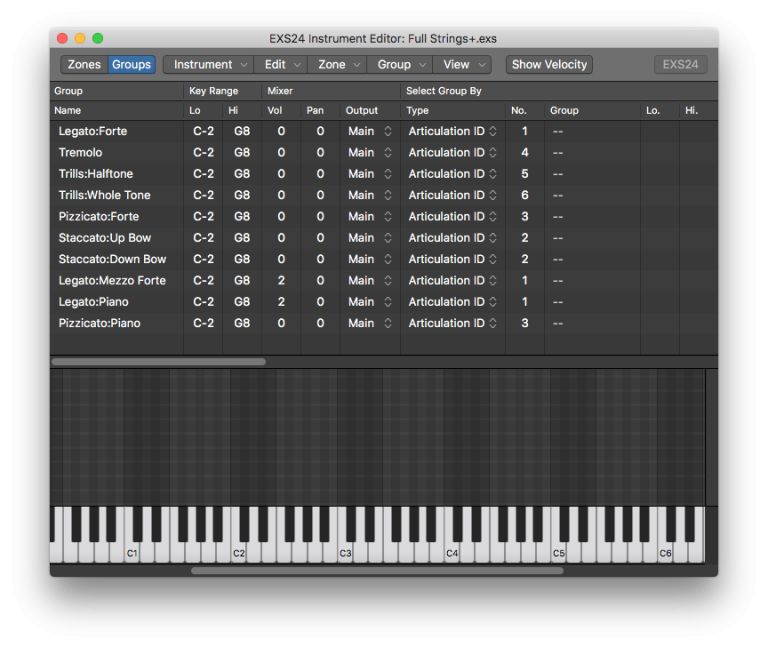The width and height of the screenshot is (768, 648).
Task: Open Output dropdown for Pizzicato:Forte
Action: pyautogui.click(x=370, y=216)
